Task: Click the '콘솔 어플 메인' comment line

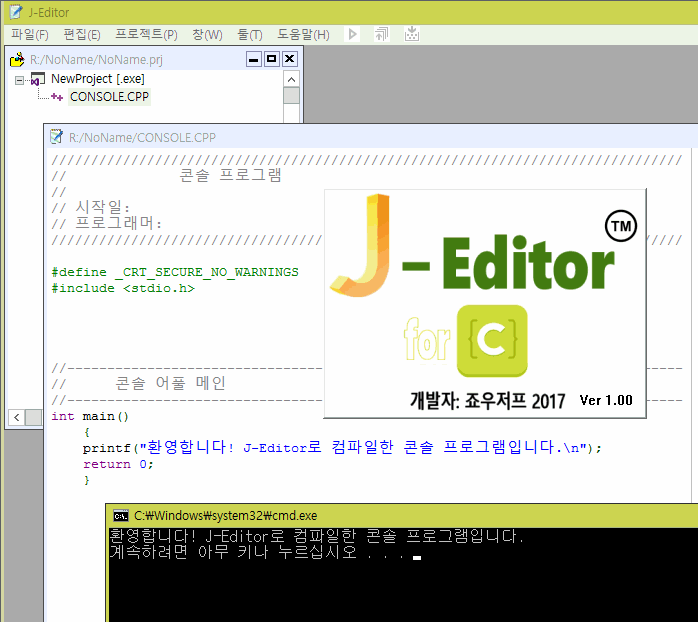Action: pyautogui.click(x=139, y=383)
